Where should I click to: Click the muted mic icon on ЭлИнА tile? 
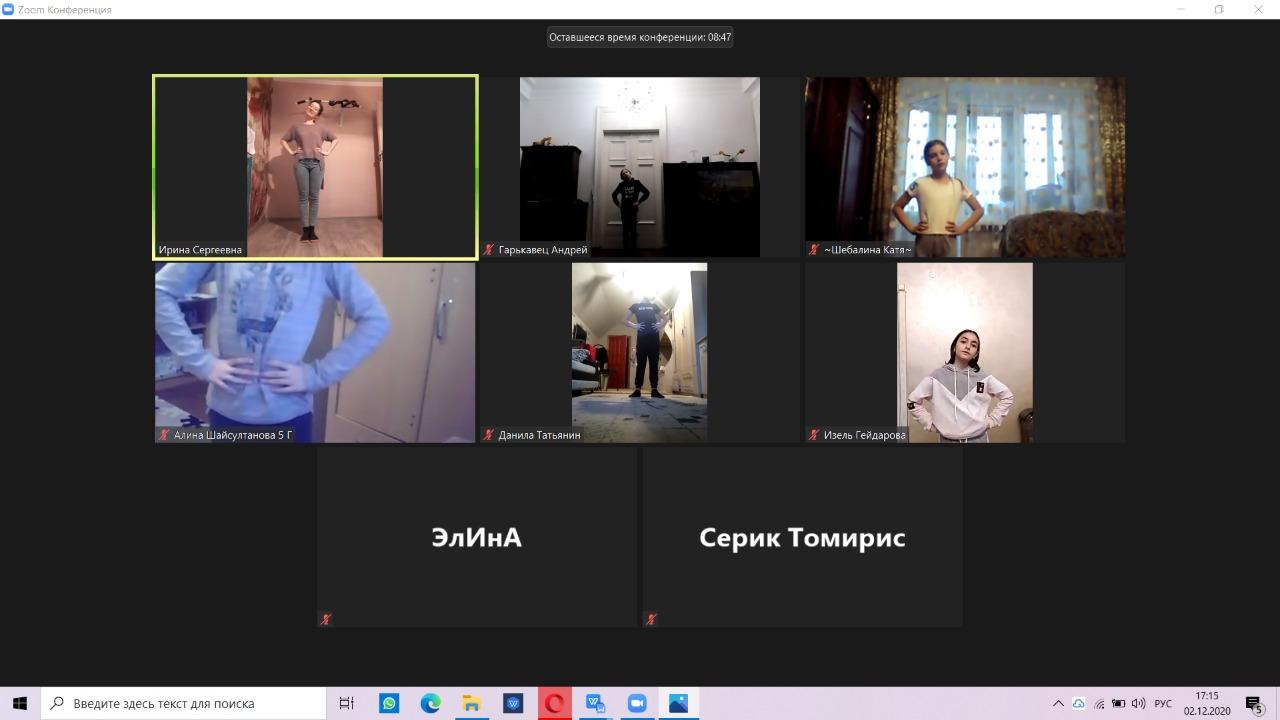click(x=326, y=619)
